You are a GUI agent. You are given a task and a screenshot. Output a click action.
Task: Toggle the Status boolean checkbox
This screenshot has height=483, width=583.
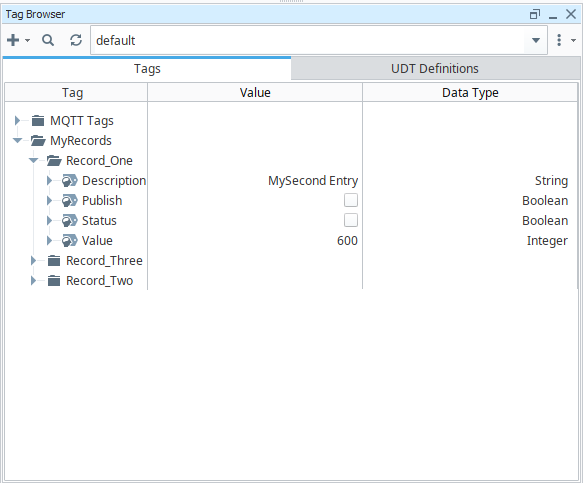tap(351, 220)
